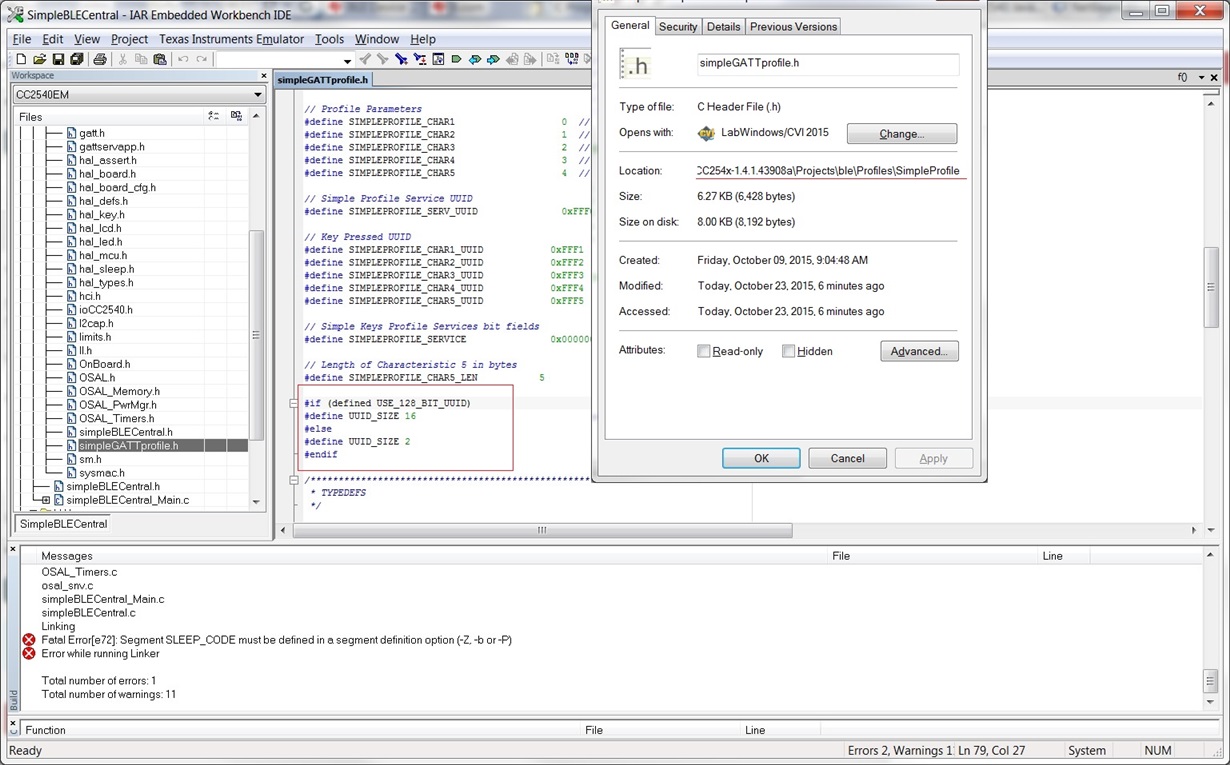Click the green Go To toolbar icon

(456, 60)
